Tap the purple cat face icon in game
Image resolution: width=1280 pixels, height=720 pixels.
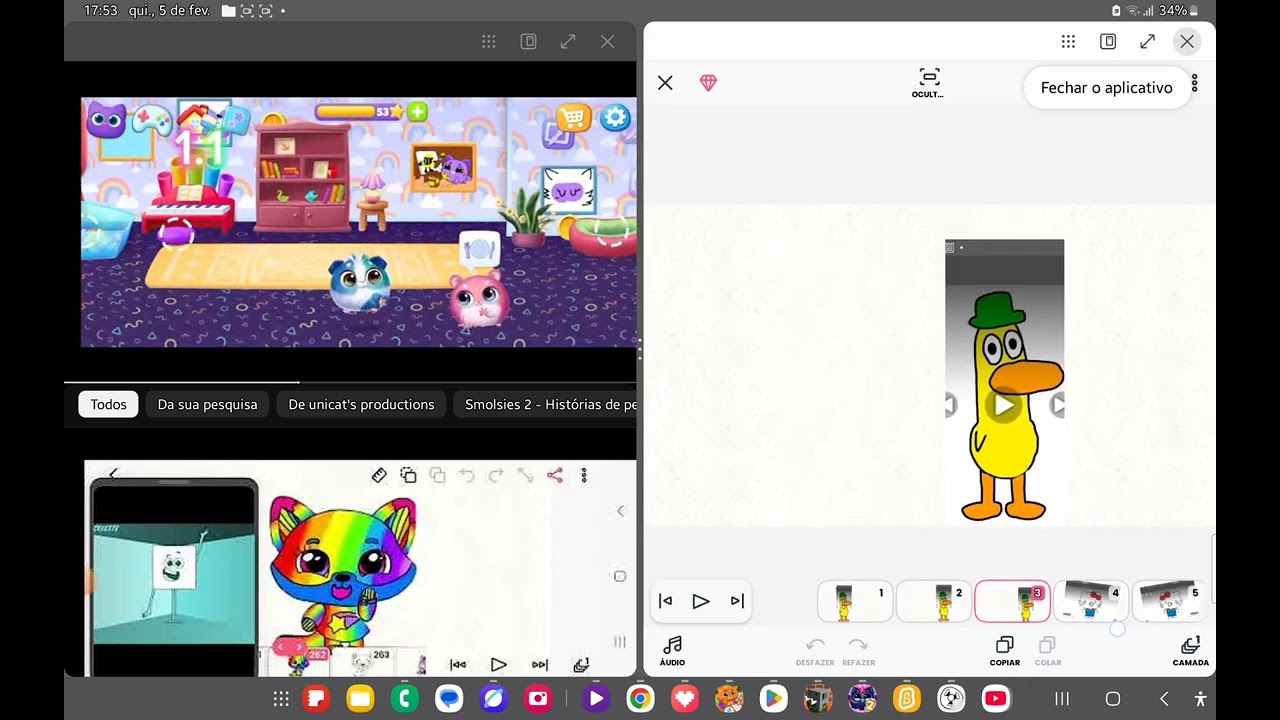(x=107, y=120)
